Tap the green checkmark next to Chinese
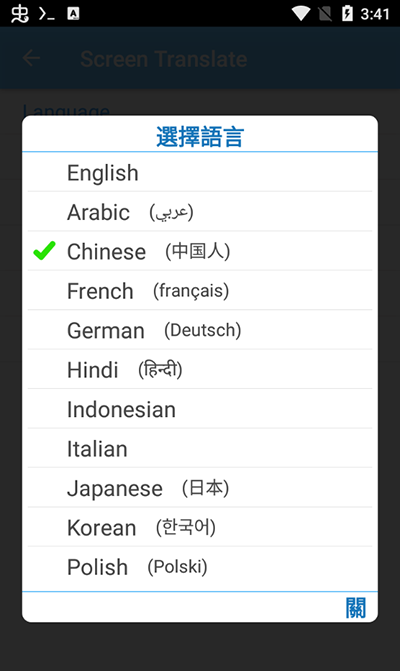Viewport: 400px width, 671px height. point(44,251)
